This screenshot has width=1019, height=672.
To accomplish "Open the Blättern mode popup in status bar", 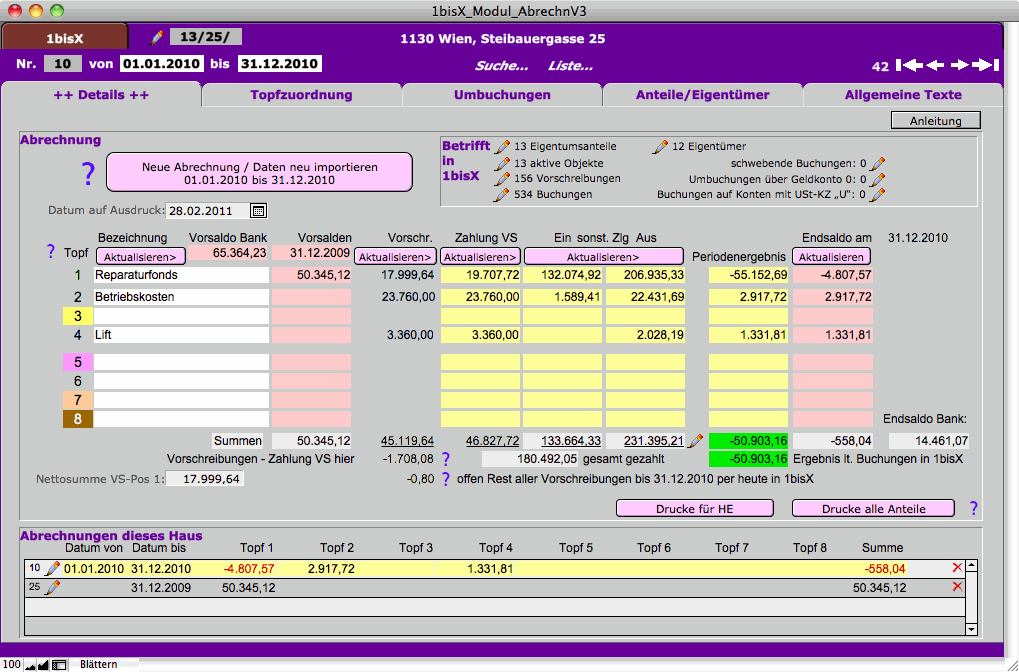I will point(98,664).
